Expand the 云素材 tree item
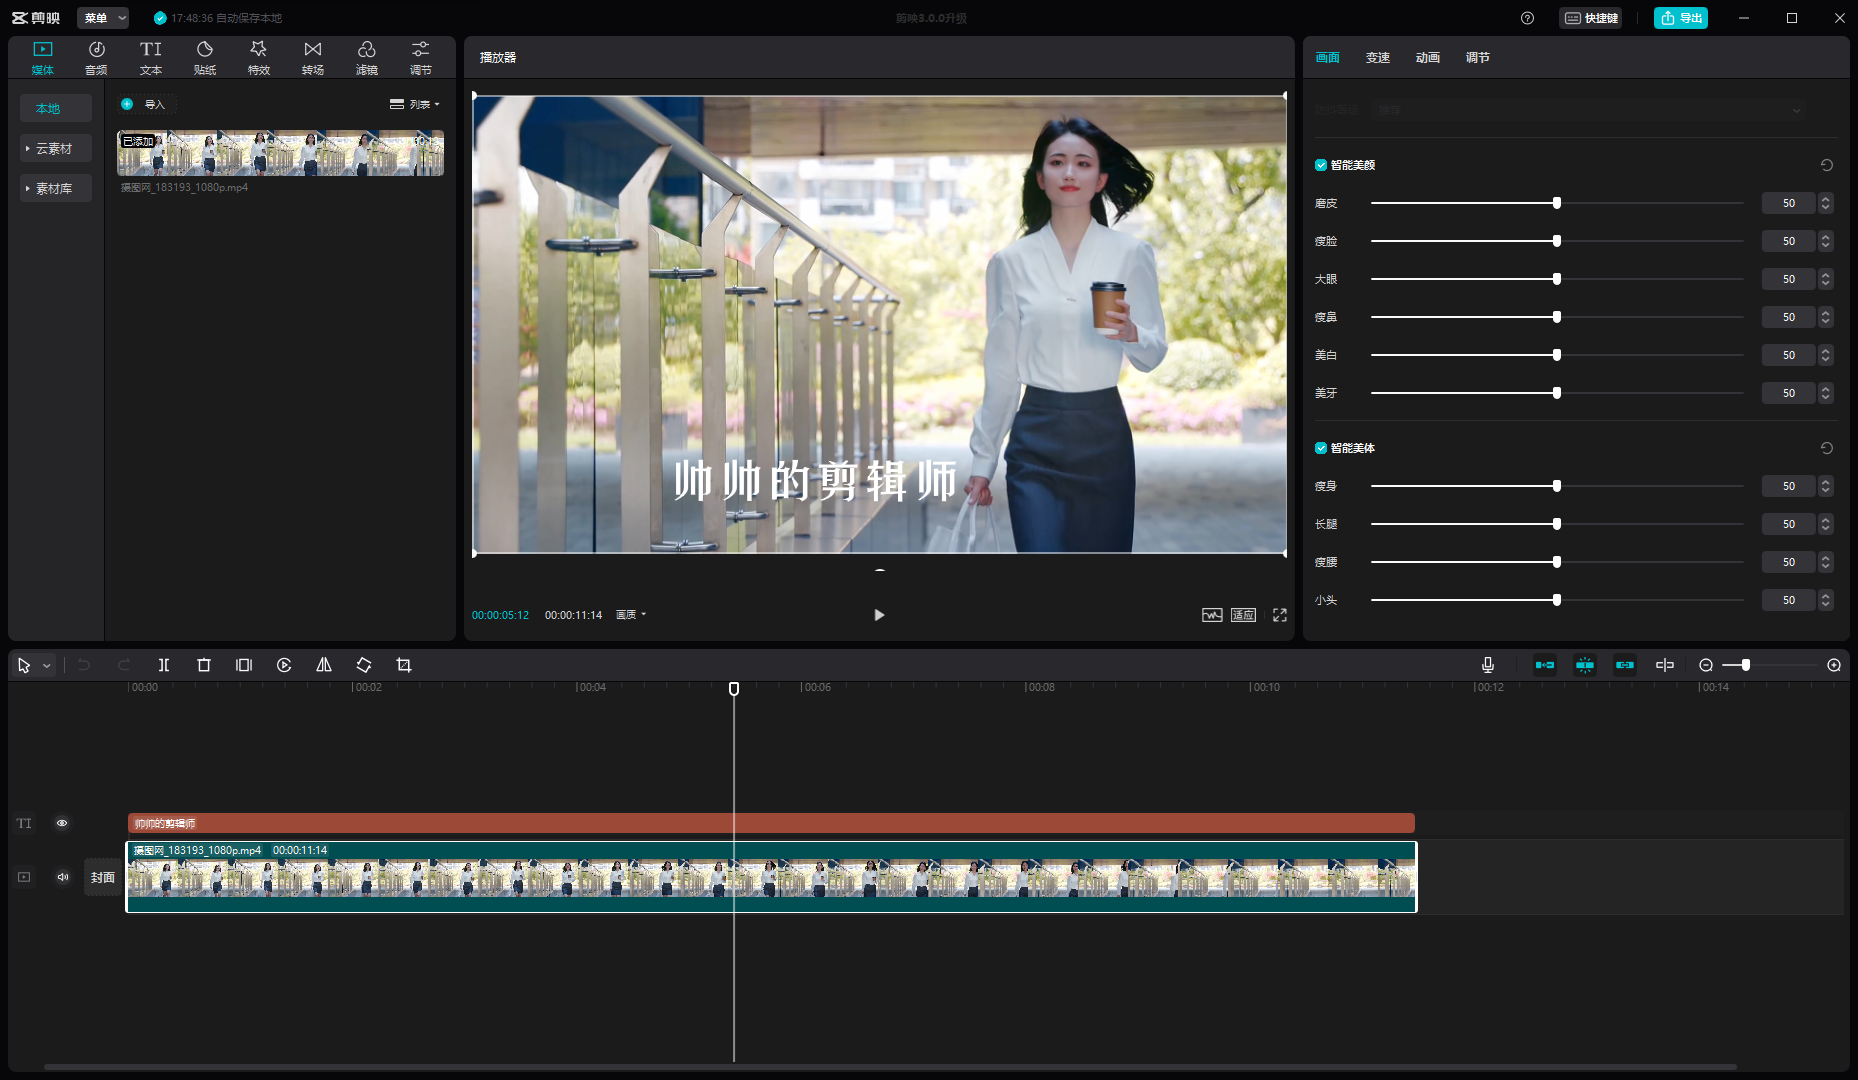This screenshot has height=1080, width=1858. pos(54,148)
